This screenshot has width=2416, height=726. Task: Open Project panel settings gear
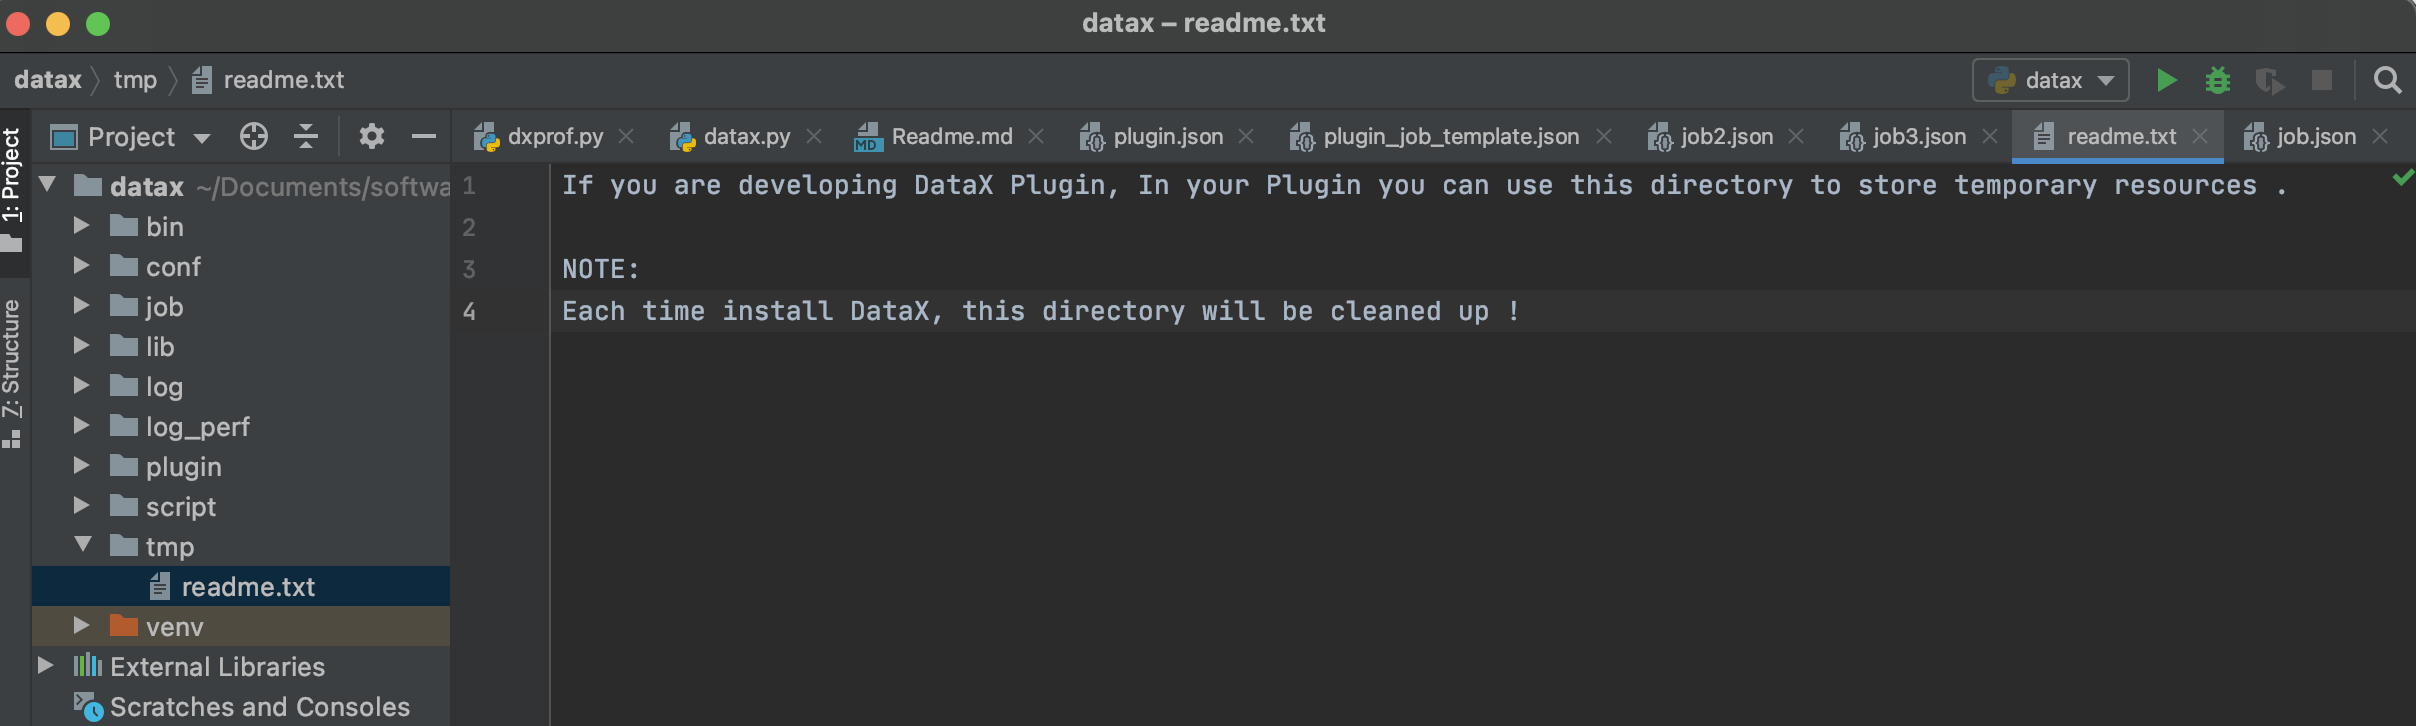[371, 136]
